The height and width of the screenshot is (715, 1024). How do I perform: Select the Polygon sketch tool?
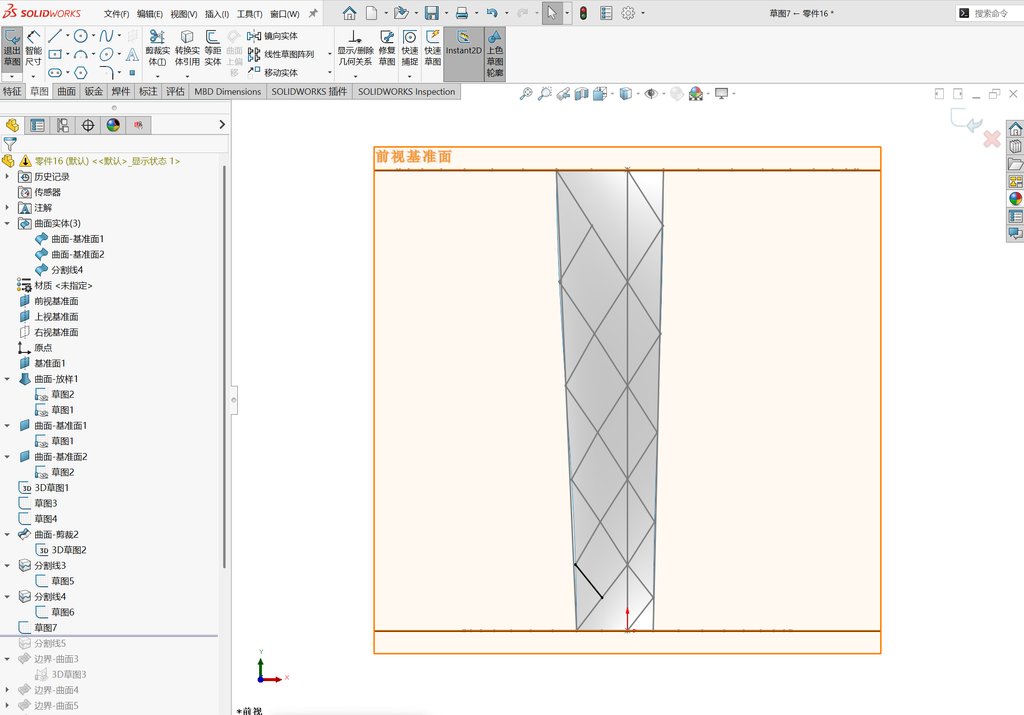(x=81, y=72)
